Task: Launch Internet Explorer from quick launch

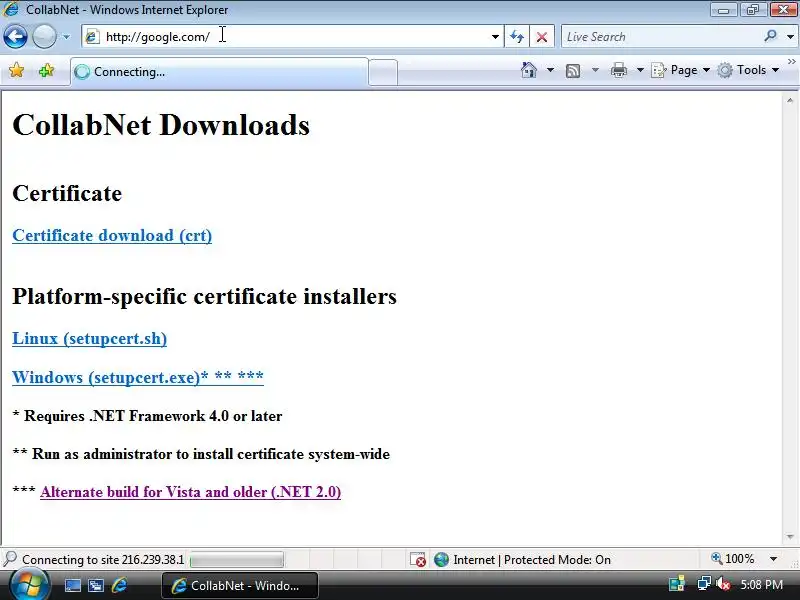Action: (119, 585)
